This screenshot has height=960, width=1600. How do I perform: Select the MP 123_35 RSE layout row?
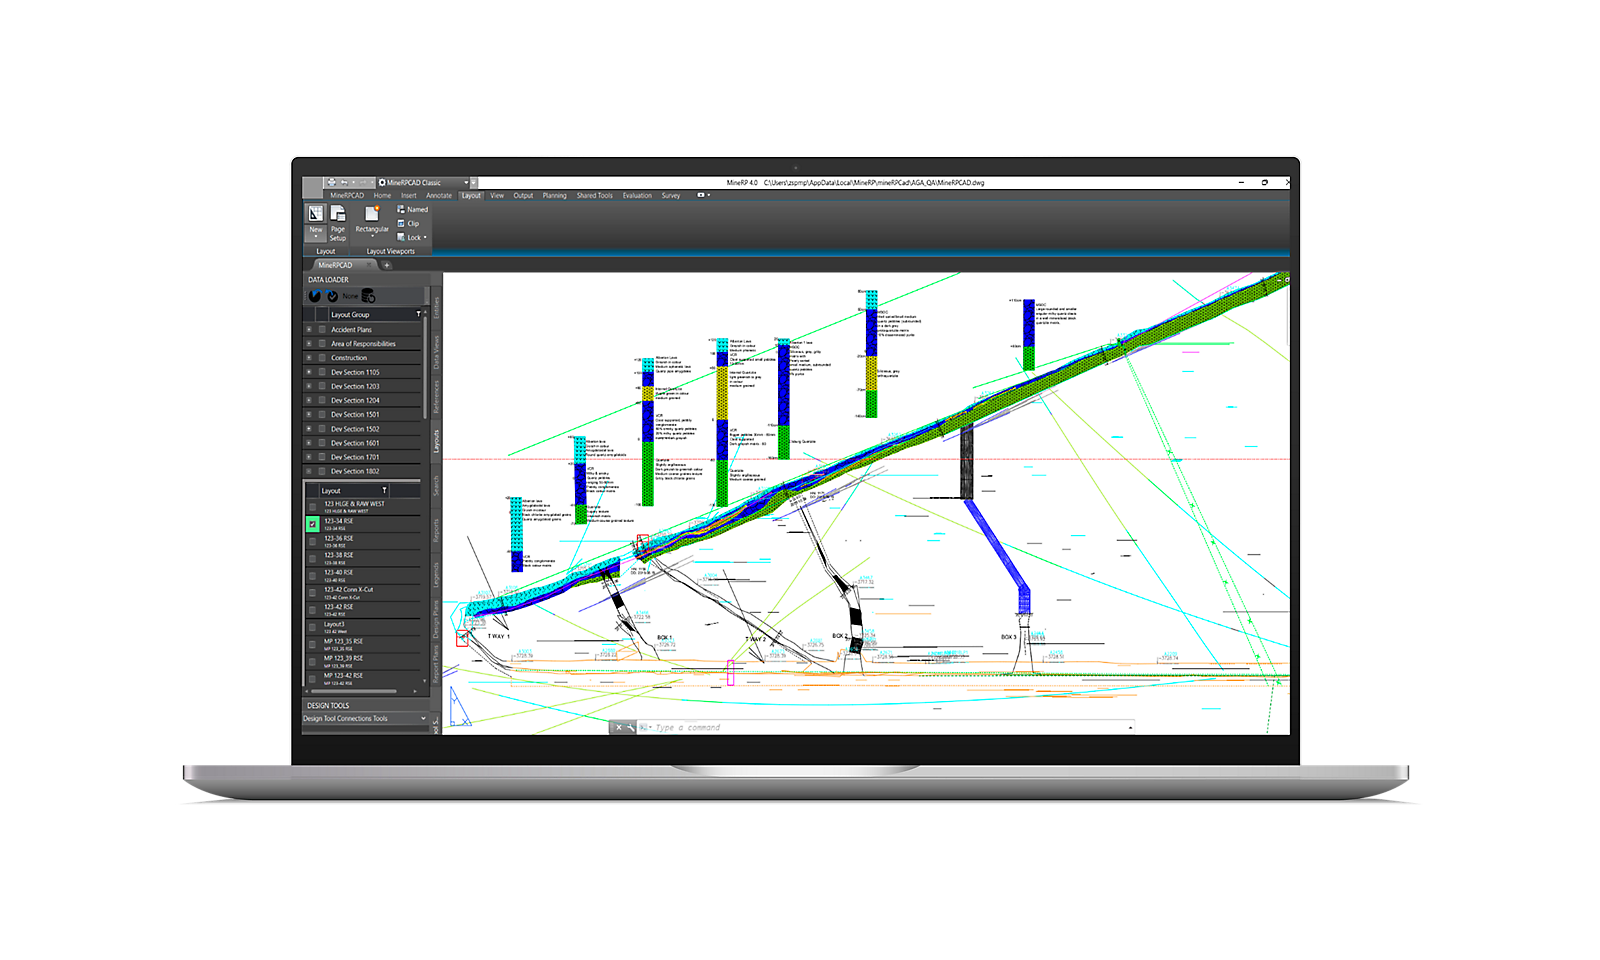coord(365,644)
